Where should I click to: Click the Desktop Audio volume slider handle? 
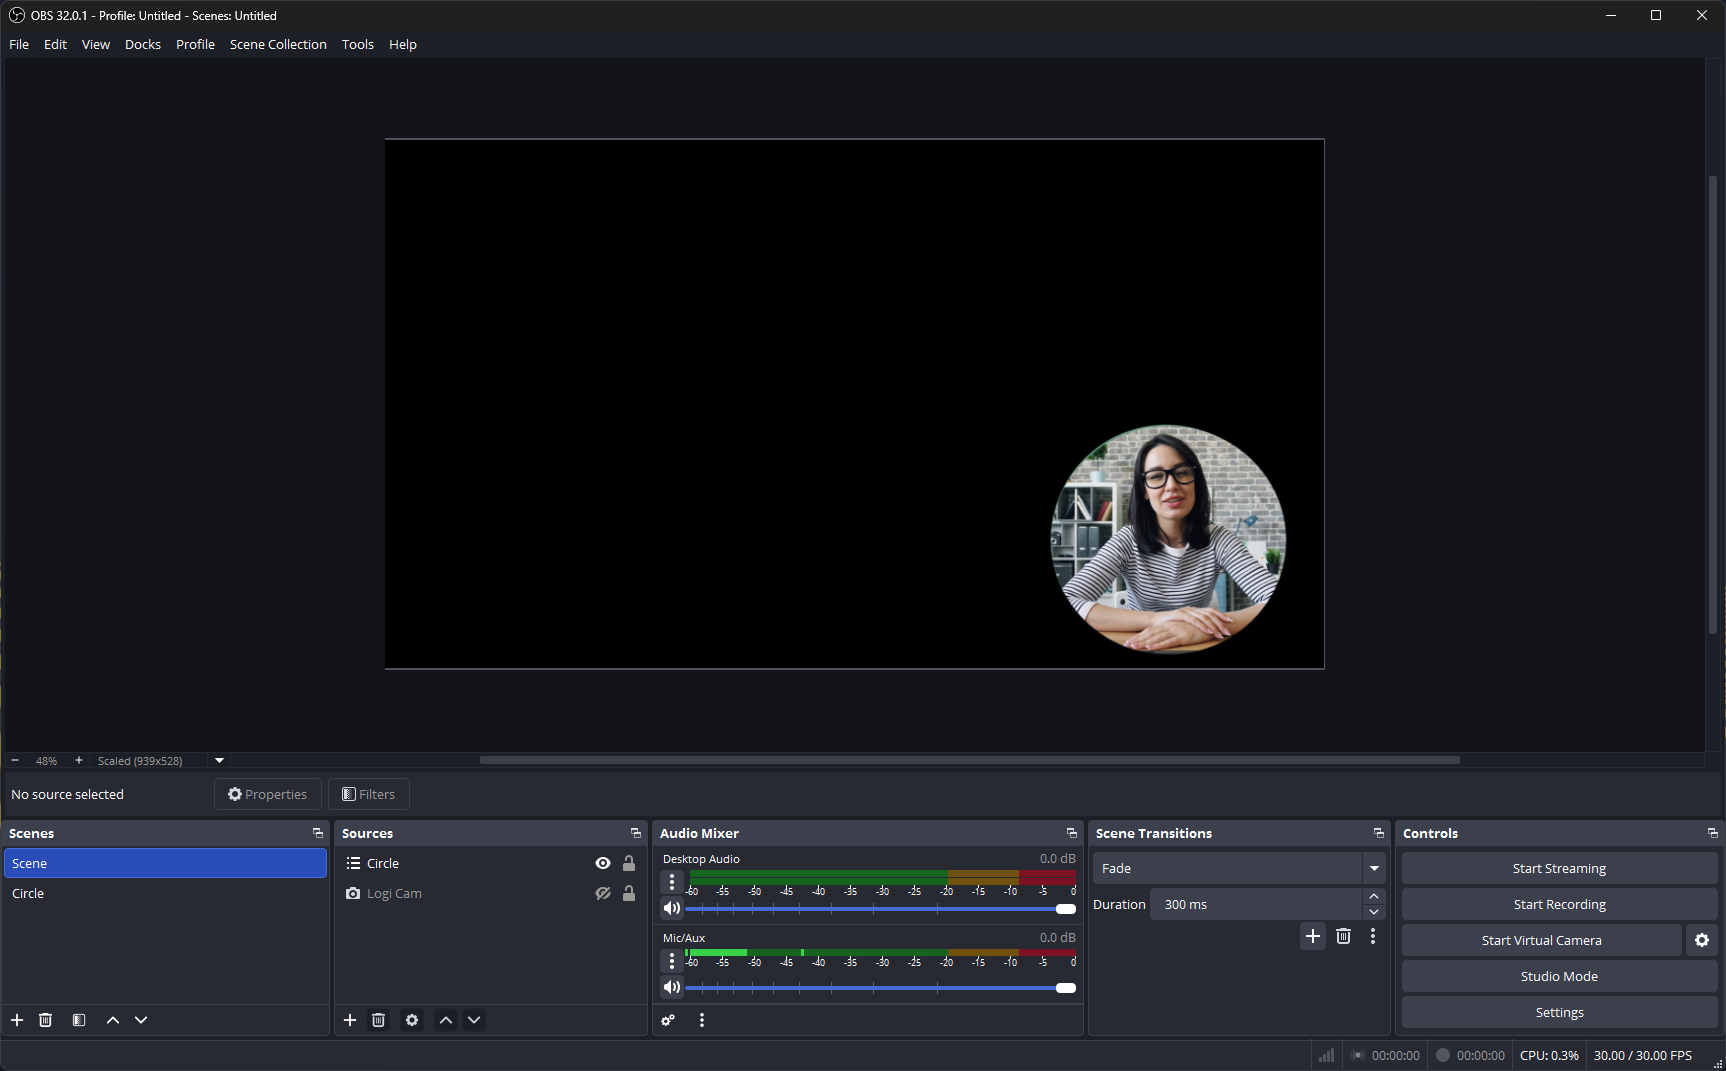click(x=1066, y=909)
